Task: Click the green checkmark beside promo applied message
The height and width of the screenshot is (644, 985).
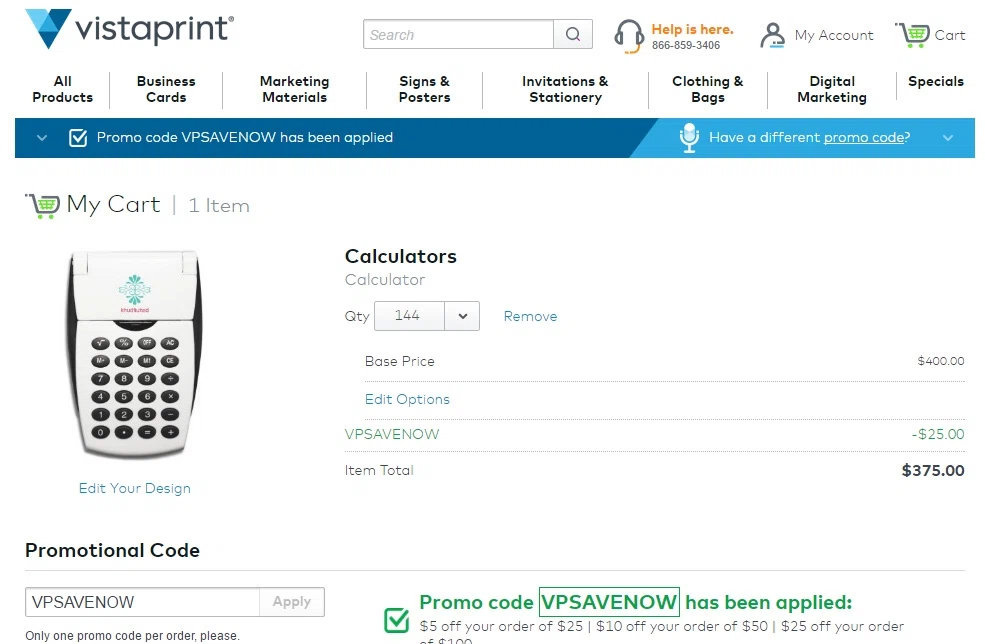Action: pyautogui.click(x=396, y=620)
